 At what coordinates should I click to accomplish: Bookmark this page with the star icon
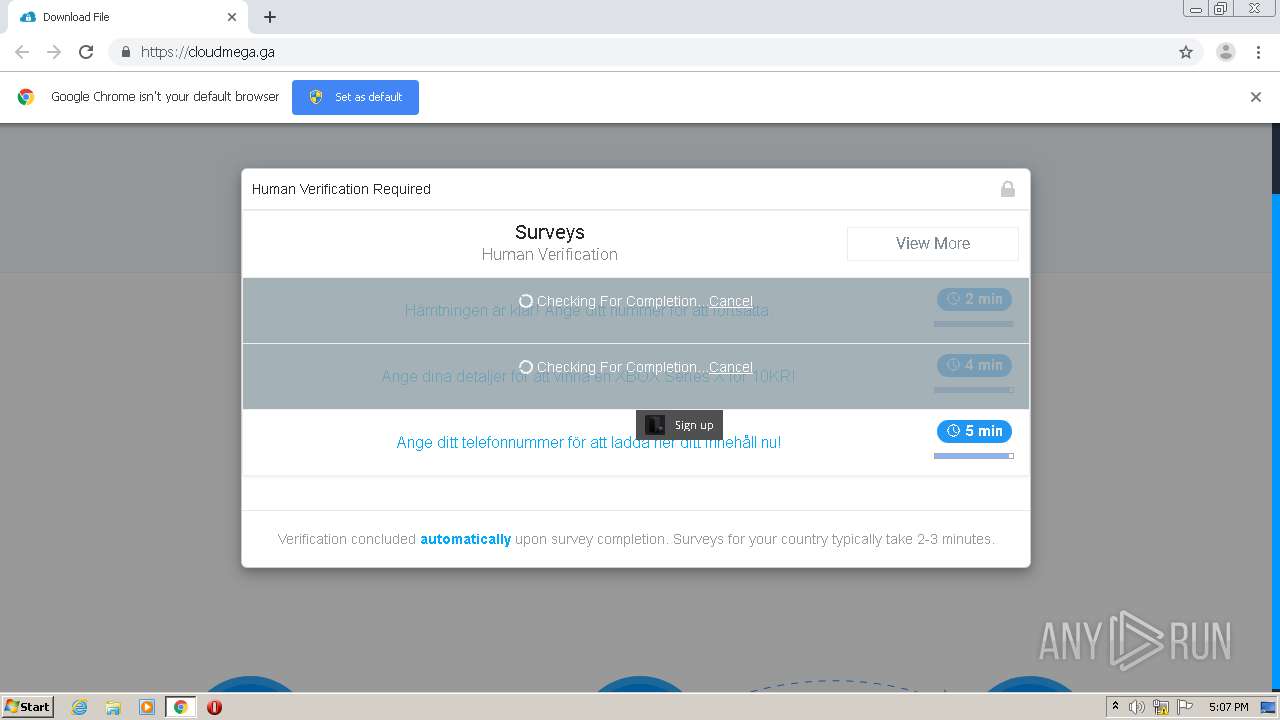pyautogui.click(x=1186, y=52)
